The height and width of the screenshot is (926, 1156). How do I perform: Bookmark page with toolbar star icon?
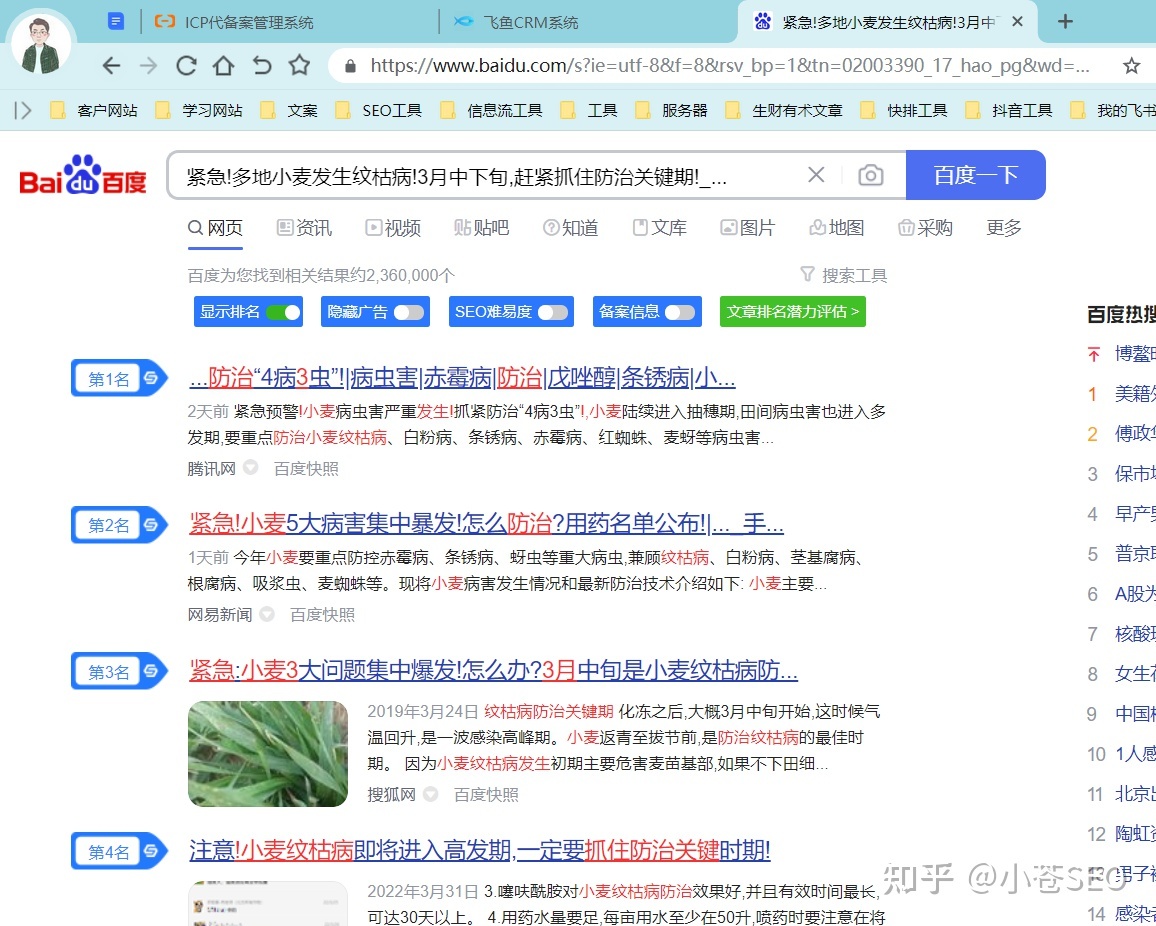click(299, 66)
